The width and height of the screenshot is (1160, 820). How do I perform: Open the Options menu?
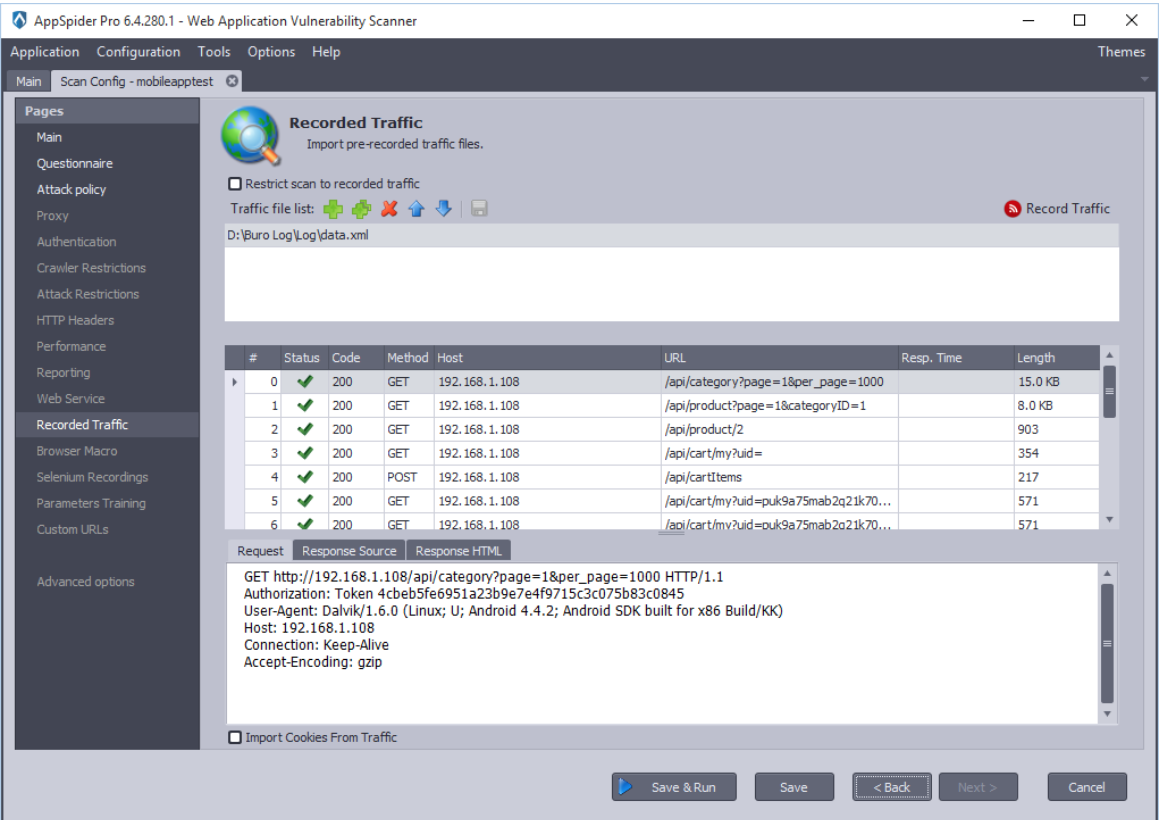tap(271, 52)
